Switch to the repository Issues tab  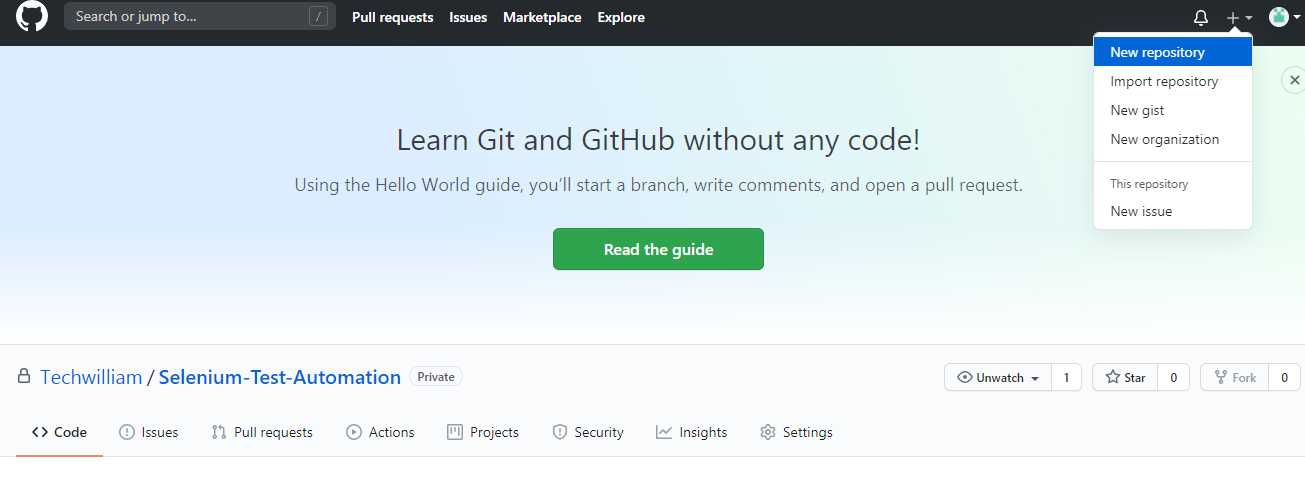coord(148,432)
